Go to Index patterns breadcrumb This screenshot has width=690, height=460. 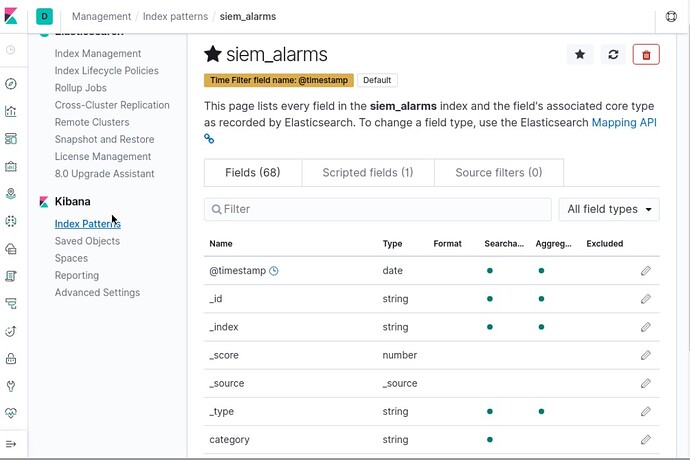pyautogui.click(x=175, y=16)
